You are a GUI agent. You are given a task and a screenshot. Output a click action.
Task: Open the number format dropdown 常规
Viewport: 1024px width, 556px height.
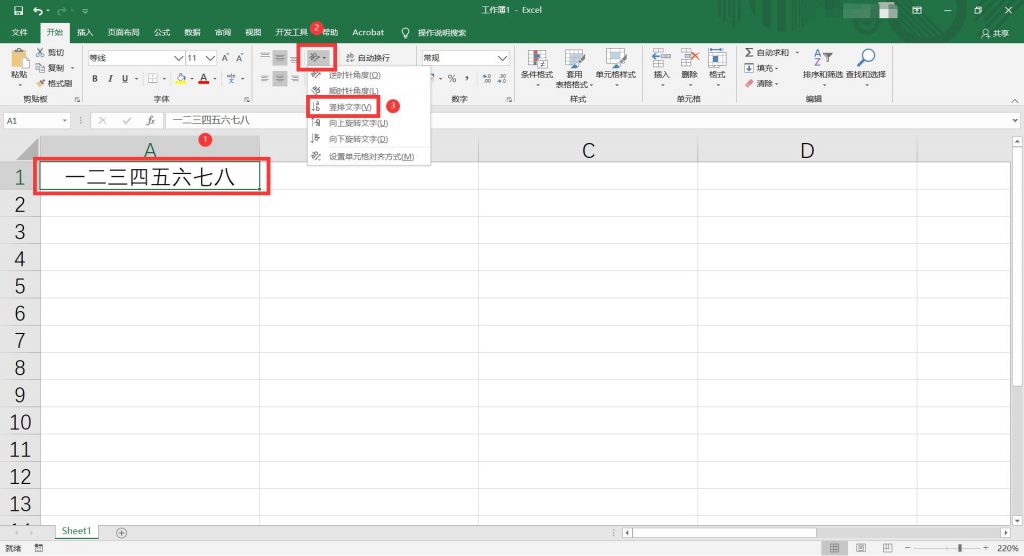(502, 58)
